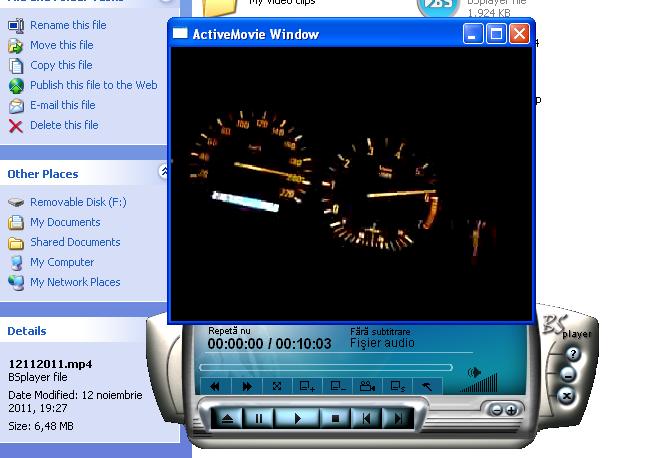
Task: Pause playback in BSplayer
Action: (x=259, y=418)
